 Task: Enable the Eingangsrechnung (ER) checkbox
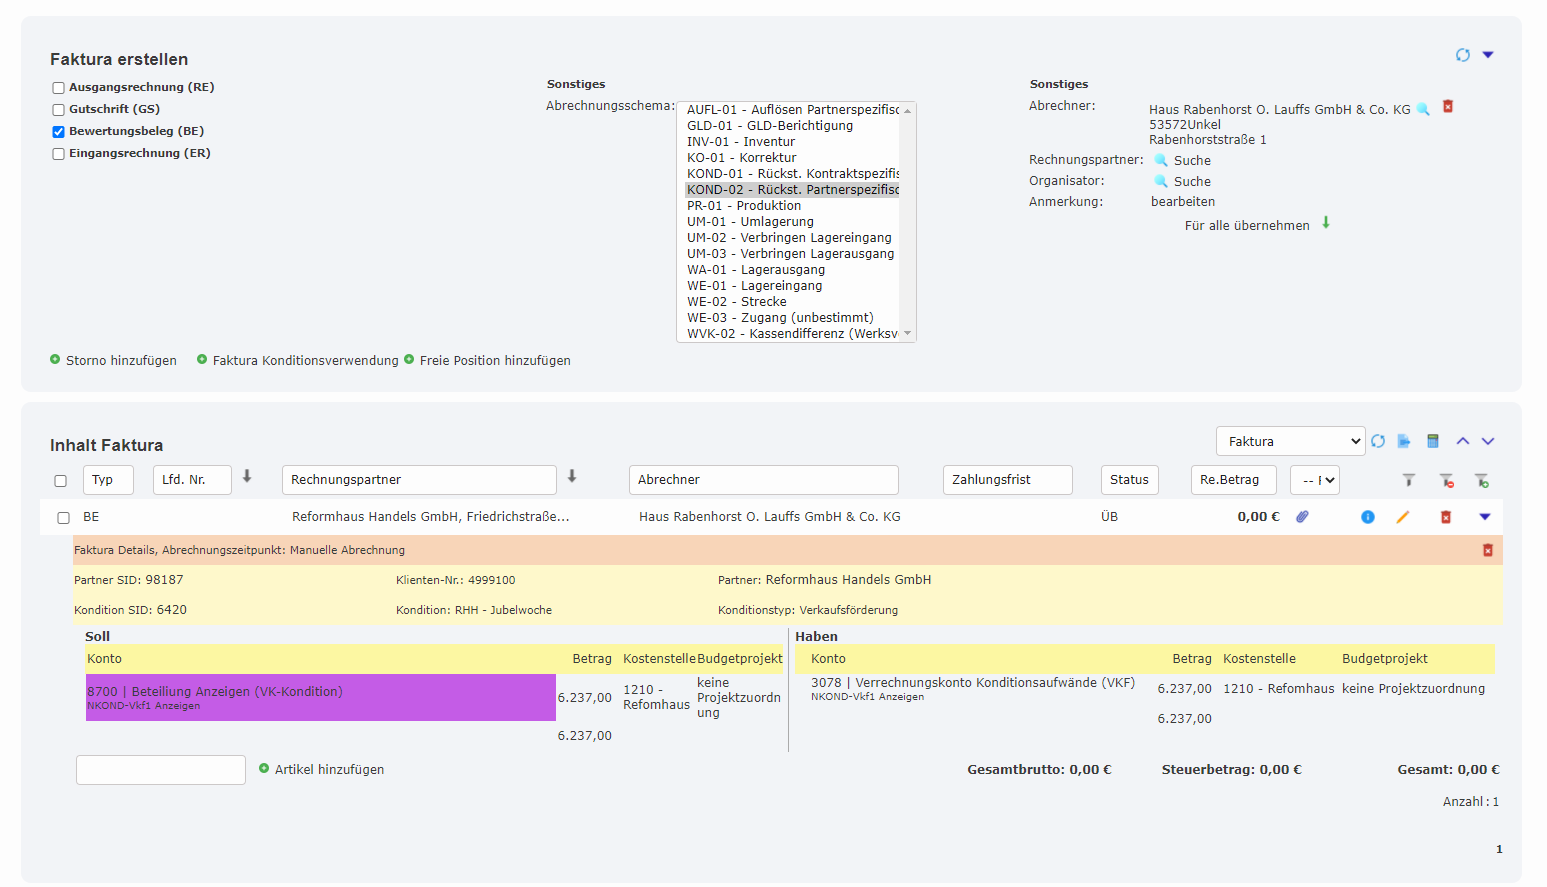[x=58, y=154]
